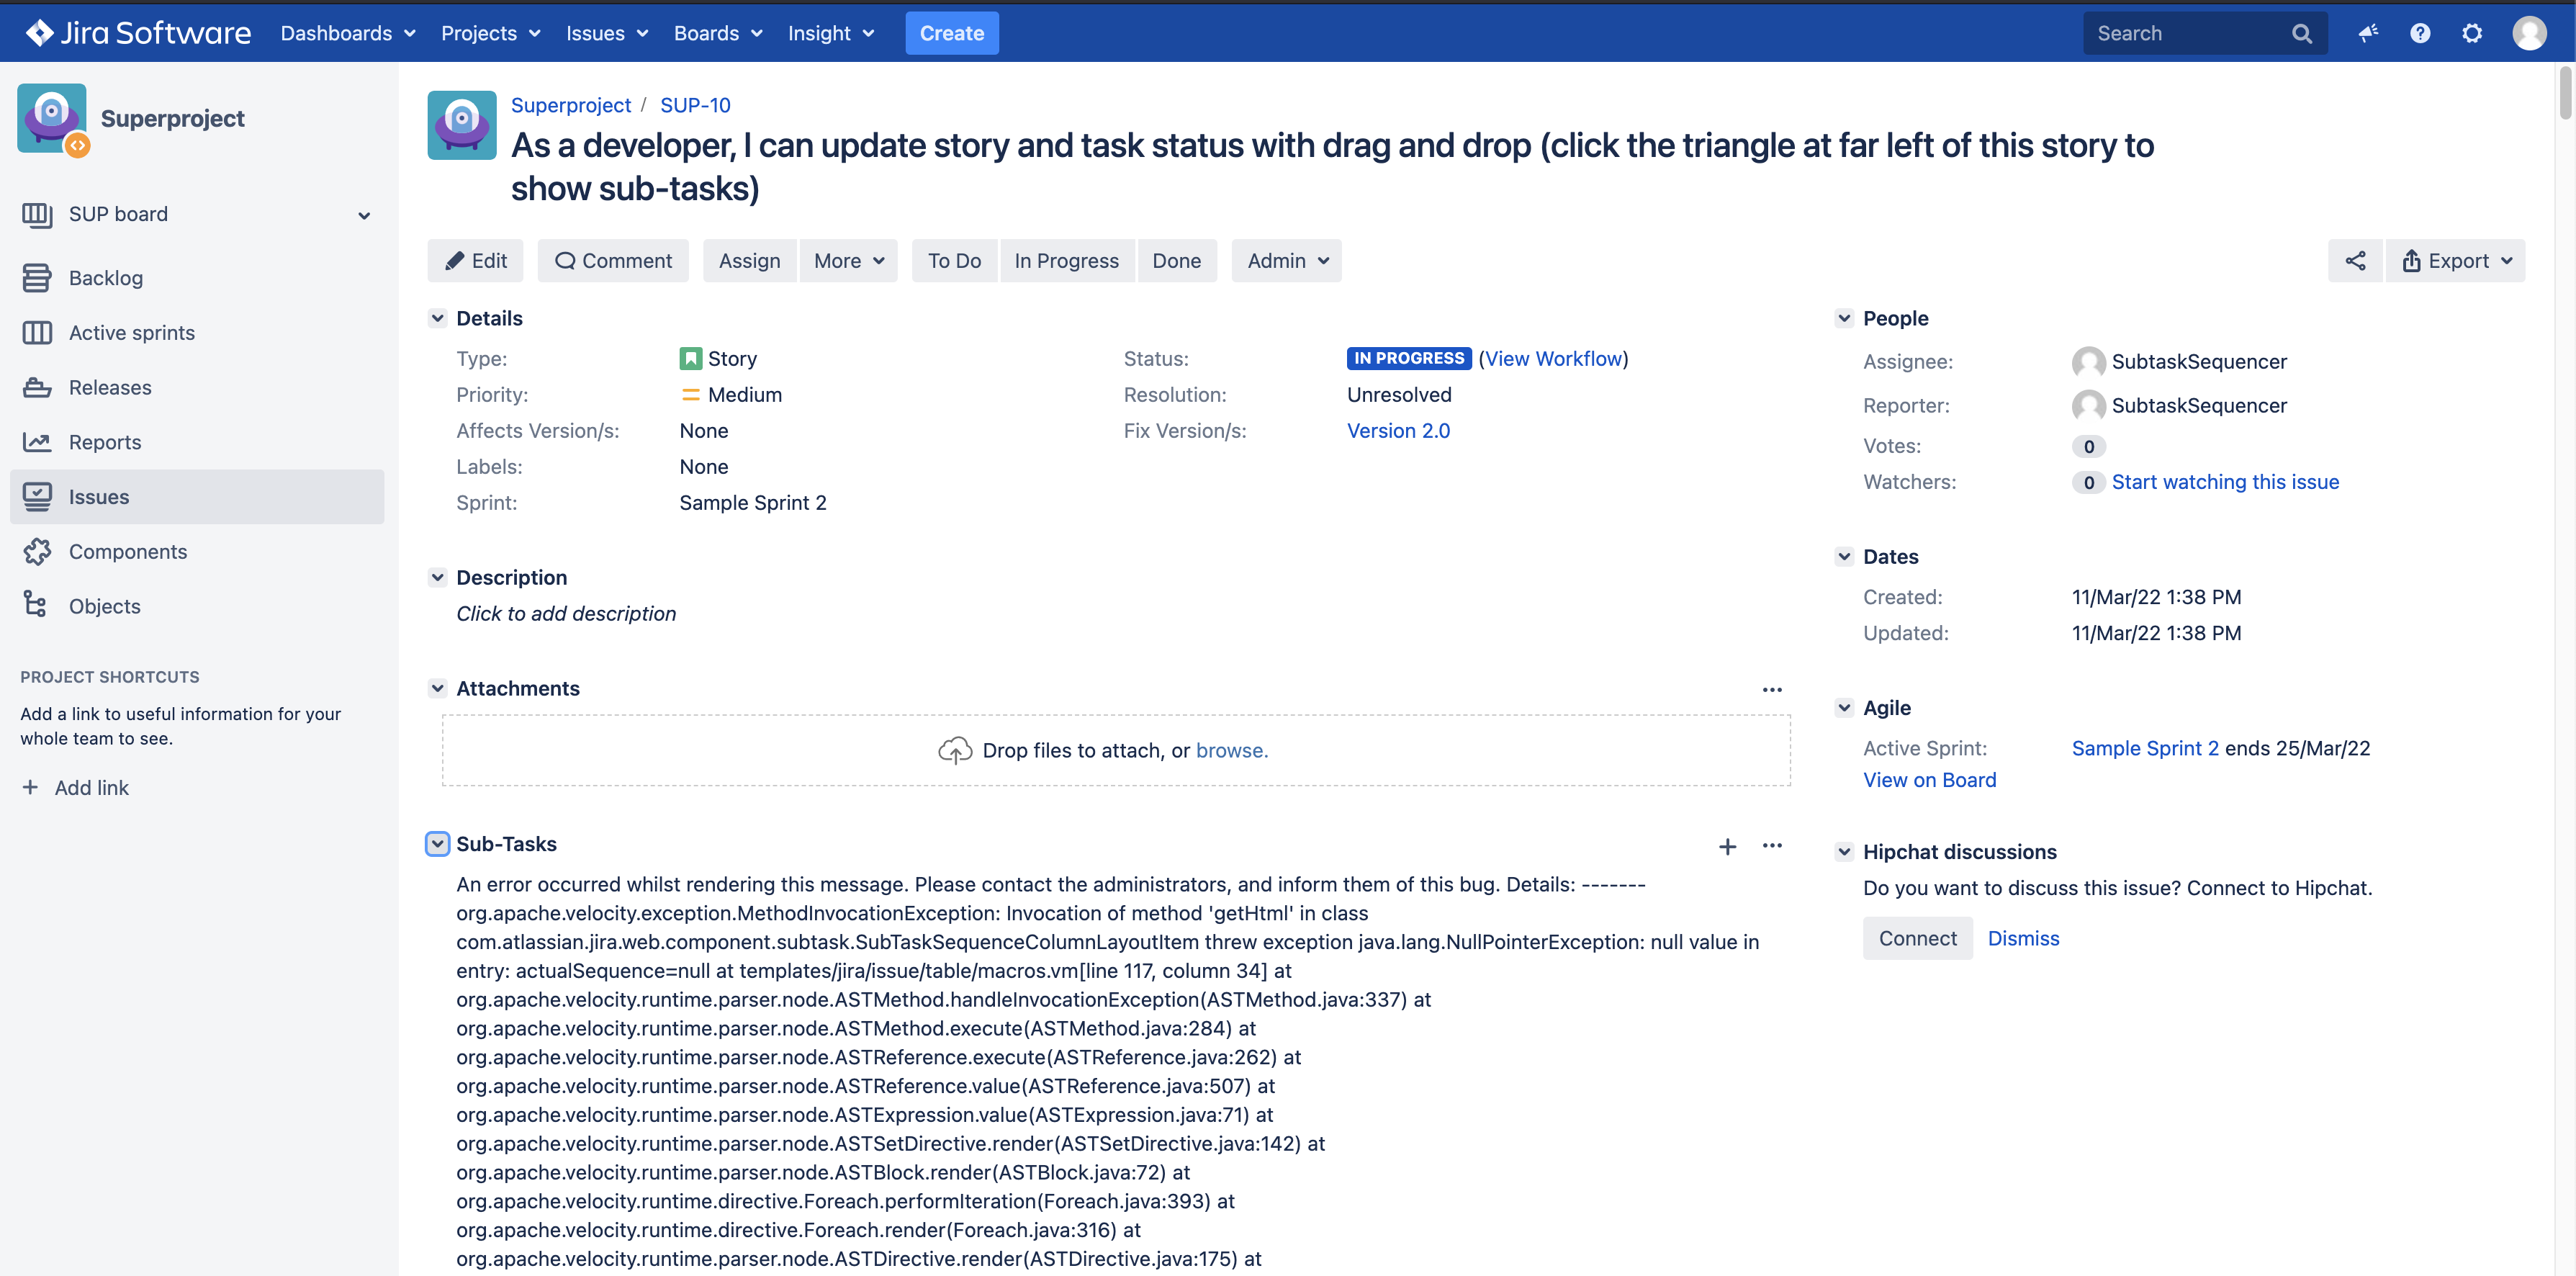The height and width of the screenshot is (1276, 2576).
Task: Open the Insight menu
Action: (830, 33)
